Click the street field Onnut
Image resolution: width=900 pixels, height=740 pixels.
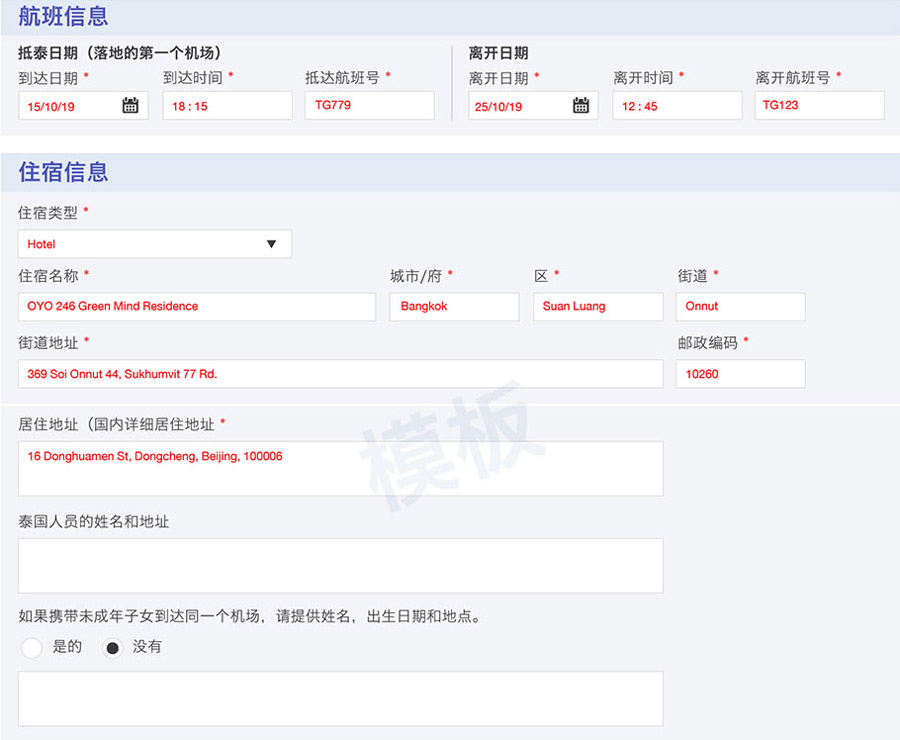(740, 307)
